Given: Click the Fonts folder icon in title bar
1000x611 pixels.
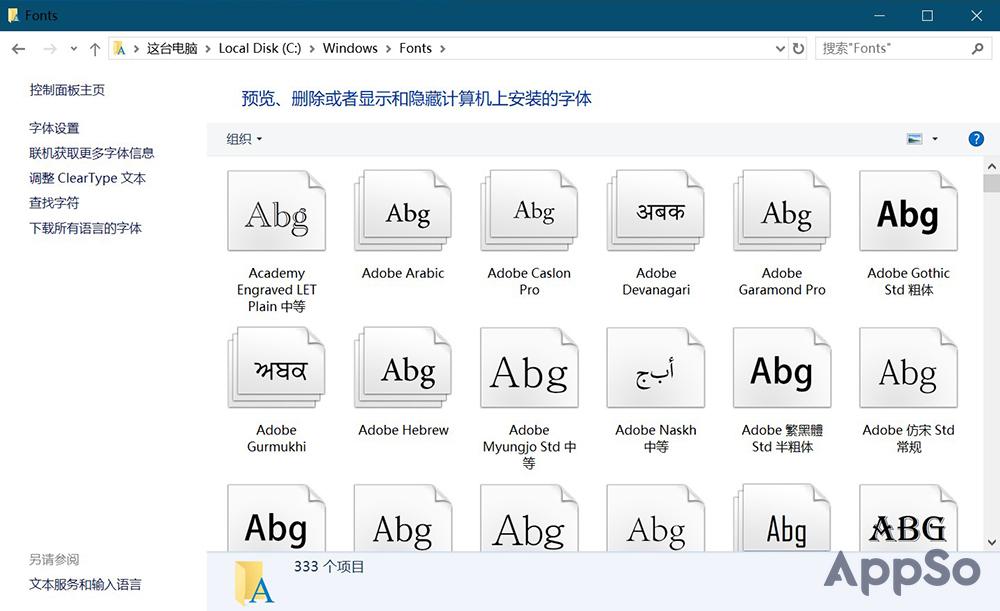Looking at the screenshot, I should 13,15.
